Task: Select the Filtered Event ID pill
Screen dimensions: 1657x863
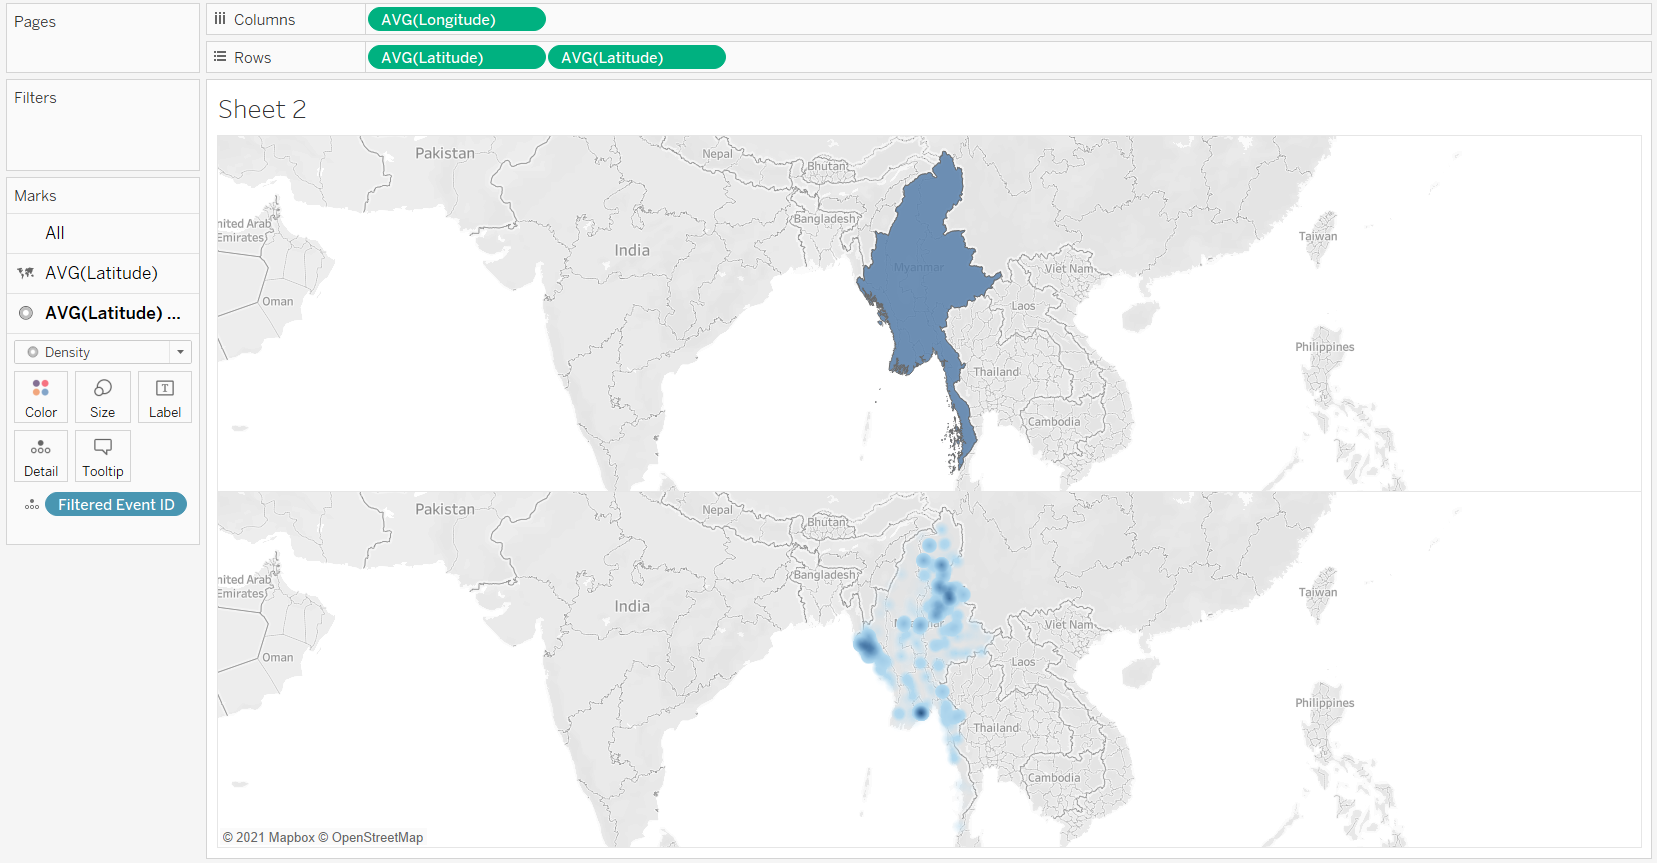Action: tap(116, 505)
